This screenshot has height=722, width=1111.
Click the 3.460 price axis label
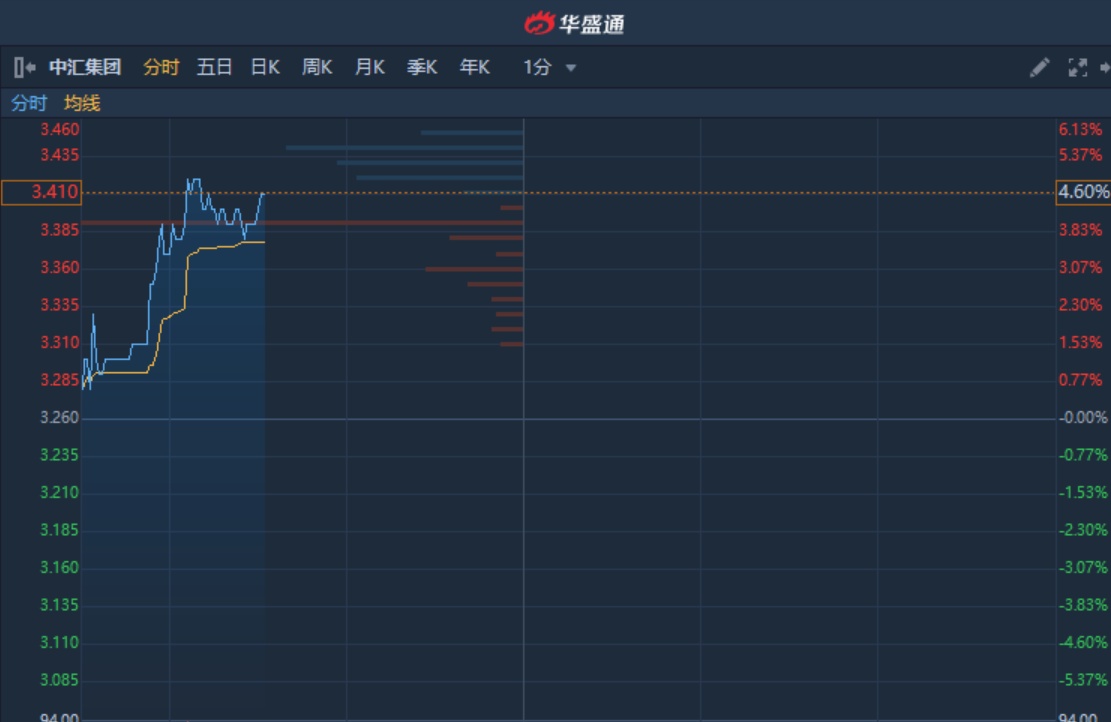pos(60,130)
